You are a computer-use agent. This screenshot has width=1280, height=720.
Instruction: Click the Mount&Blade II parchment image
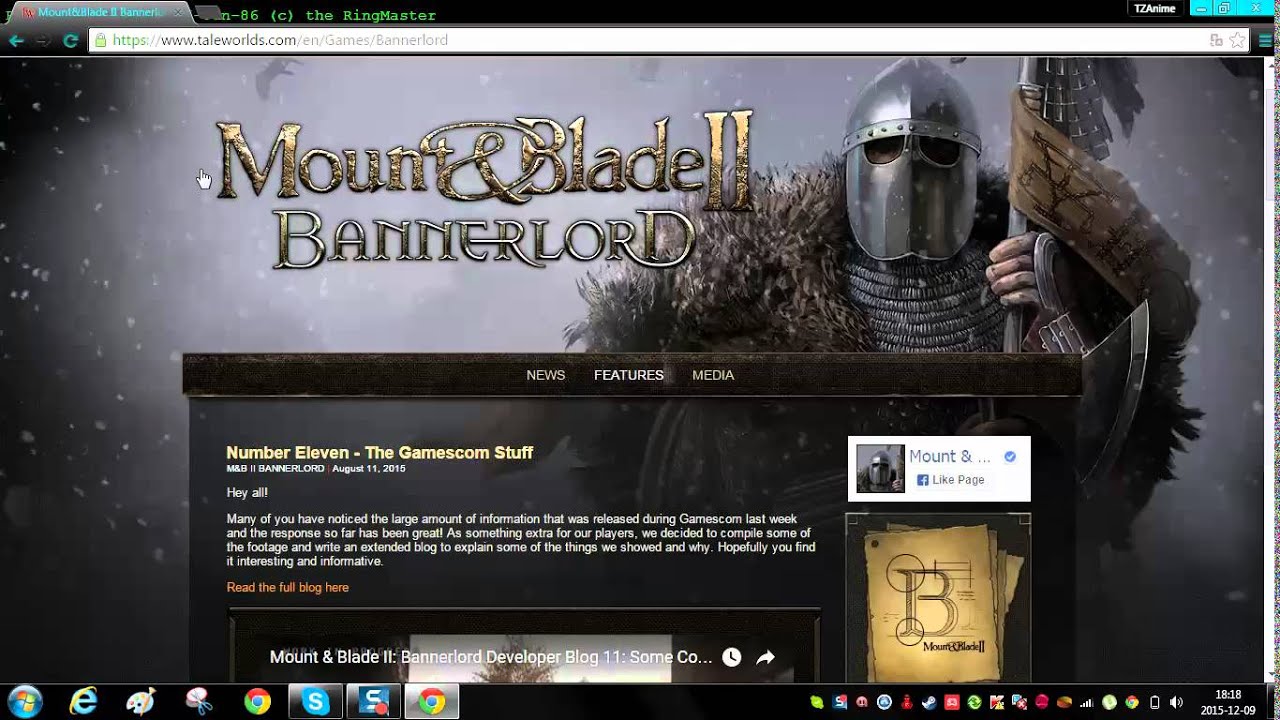(938, 598)
